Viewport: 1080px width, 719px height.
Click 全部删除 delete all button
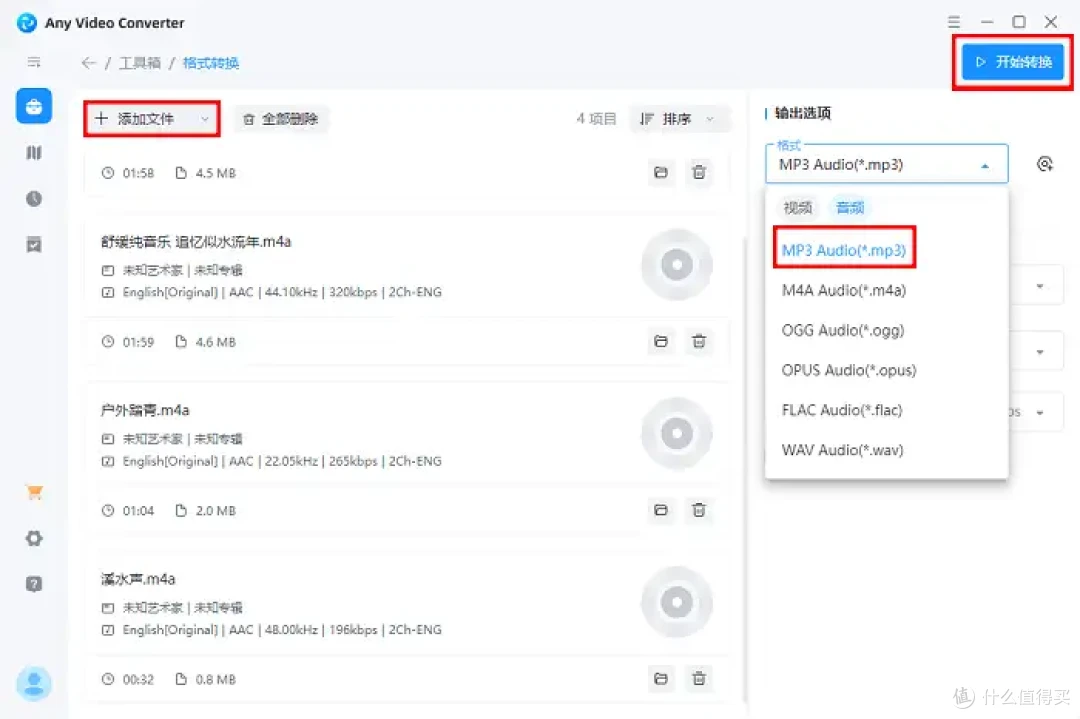click(280, 119)
